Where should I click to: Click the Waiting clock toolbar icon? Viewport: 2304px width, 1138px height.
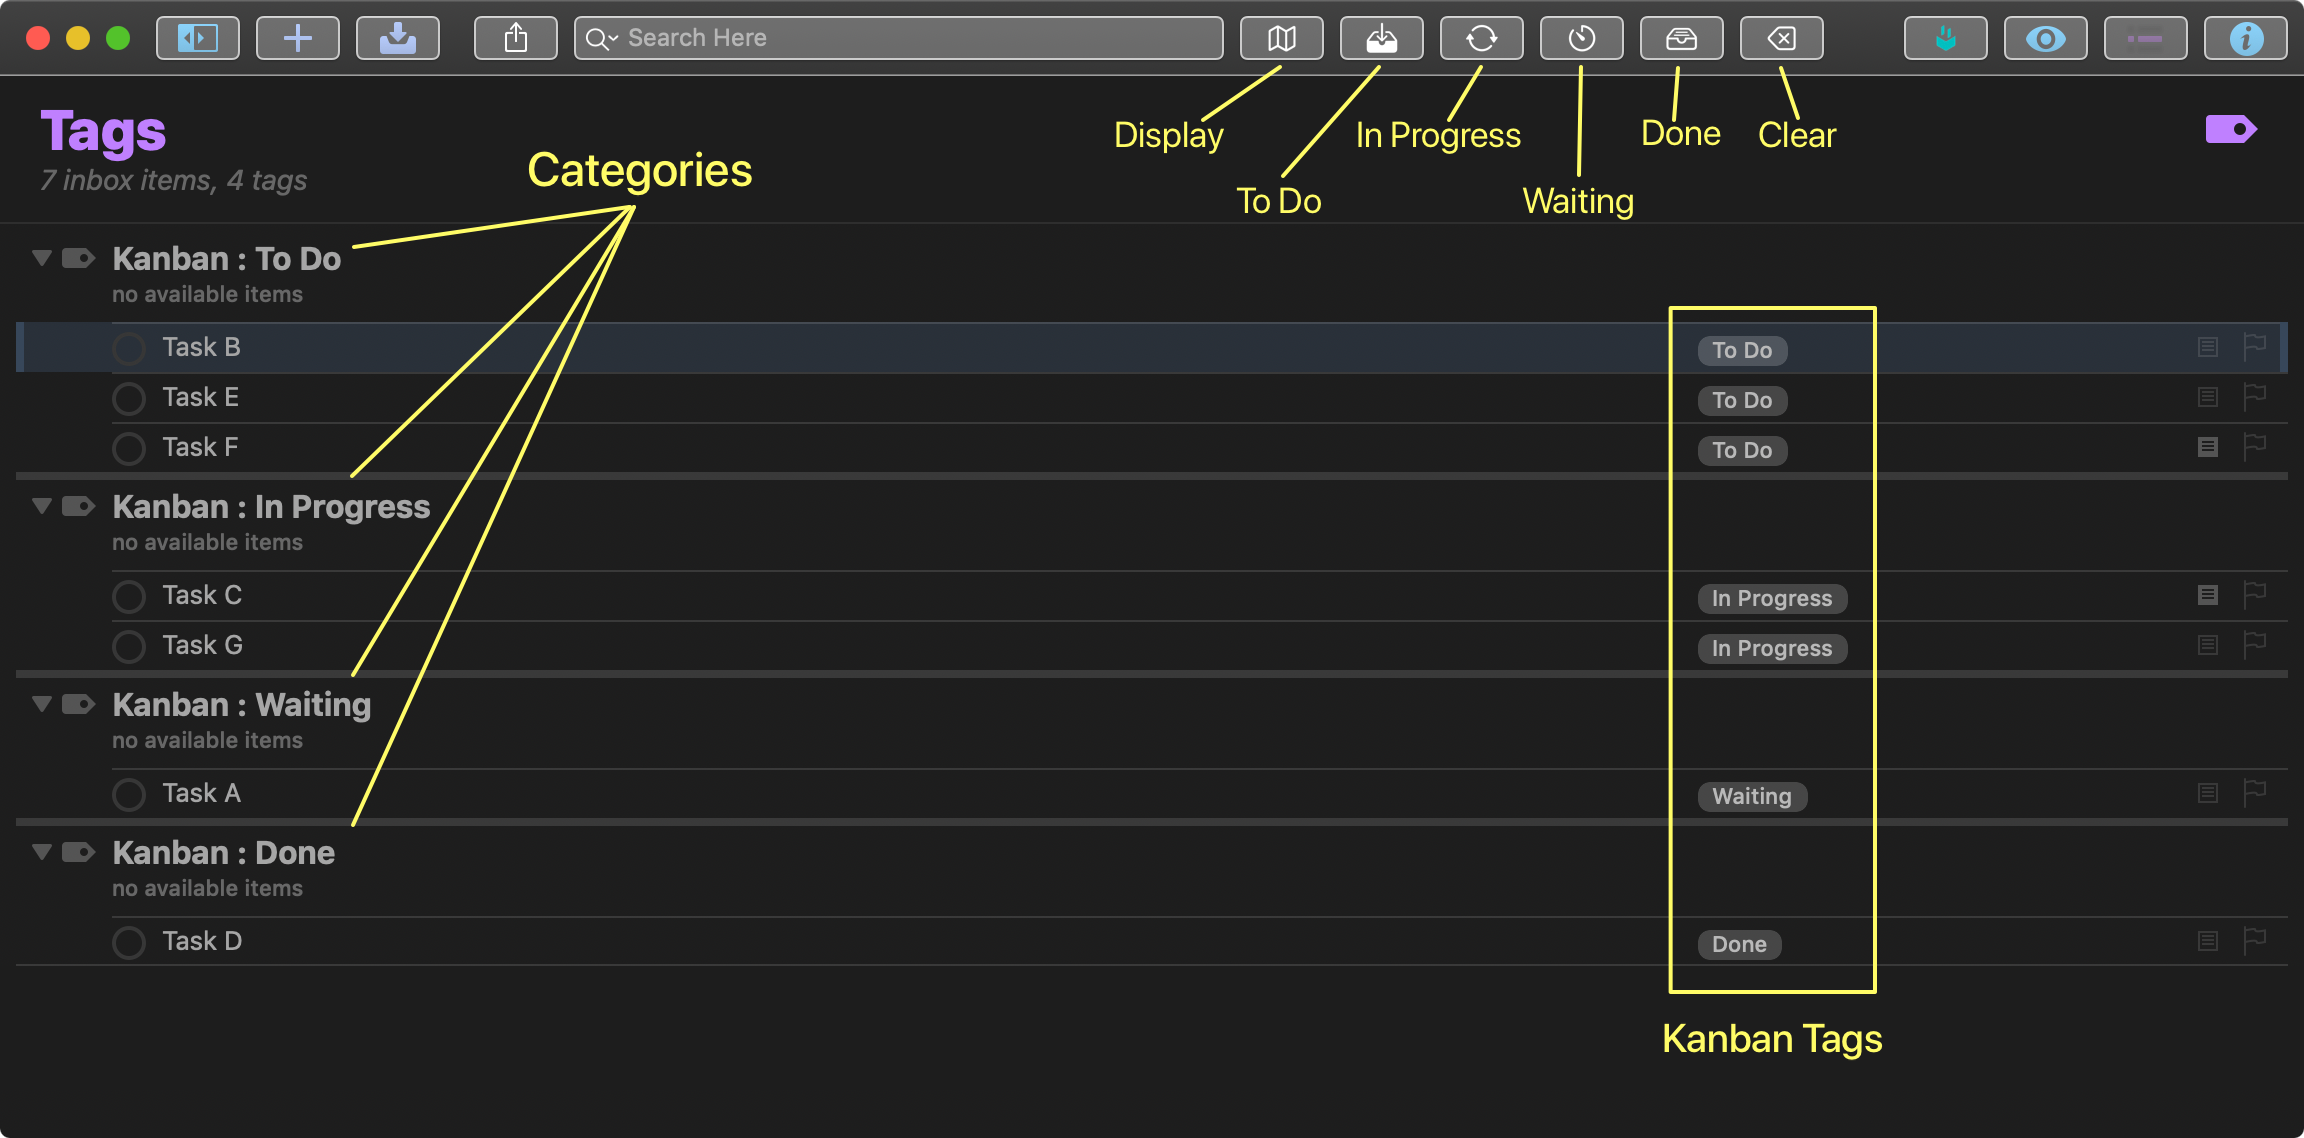1581,39
